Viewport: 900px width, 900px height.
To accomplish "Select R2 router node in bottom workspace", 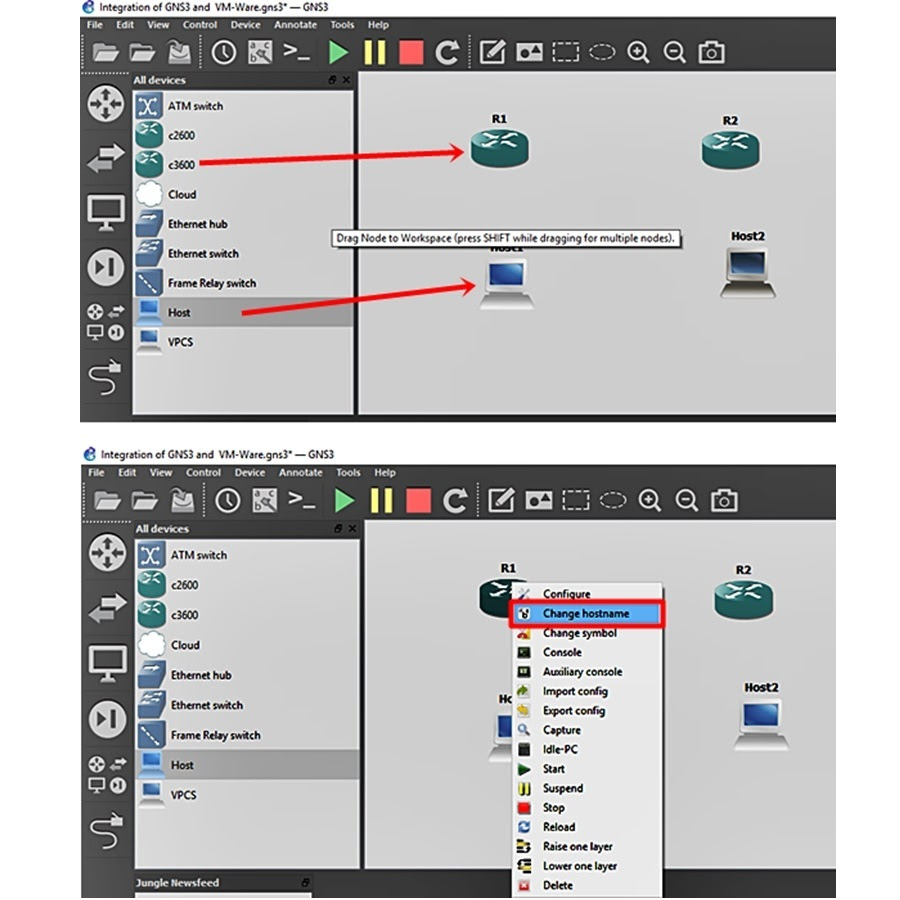I will click(x=743, y=600).
